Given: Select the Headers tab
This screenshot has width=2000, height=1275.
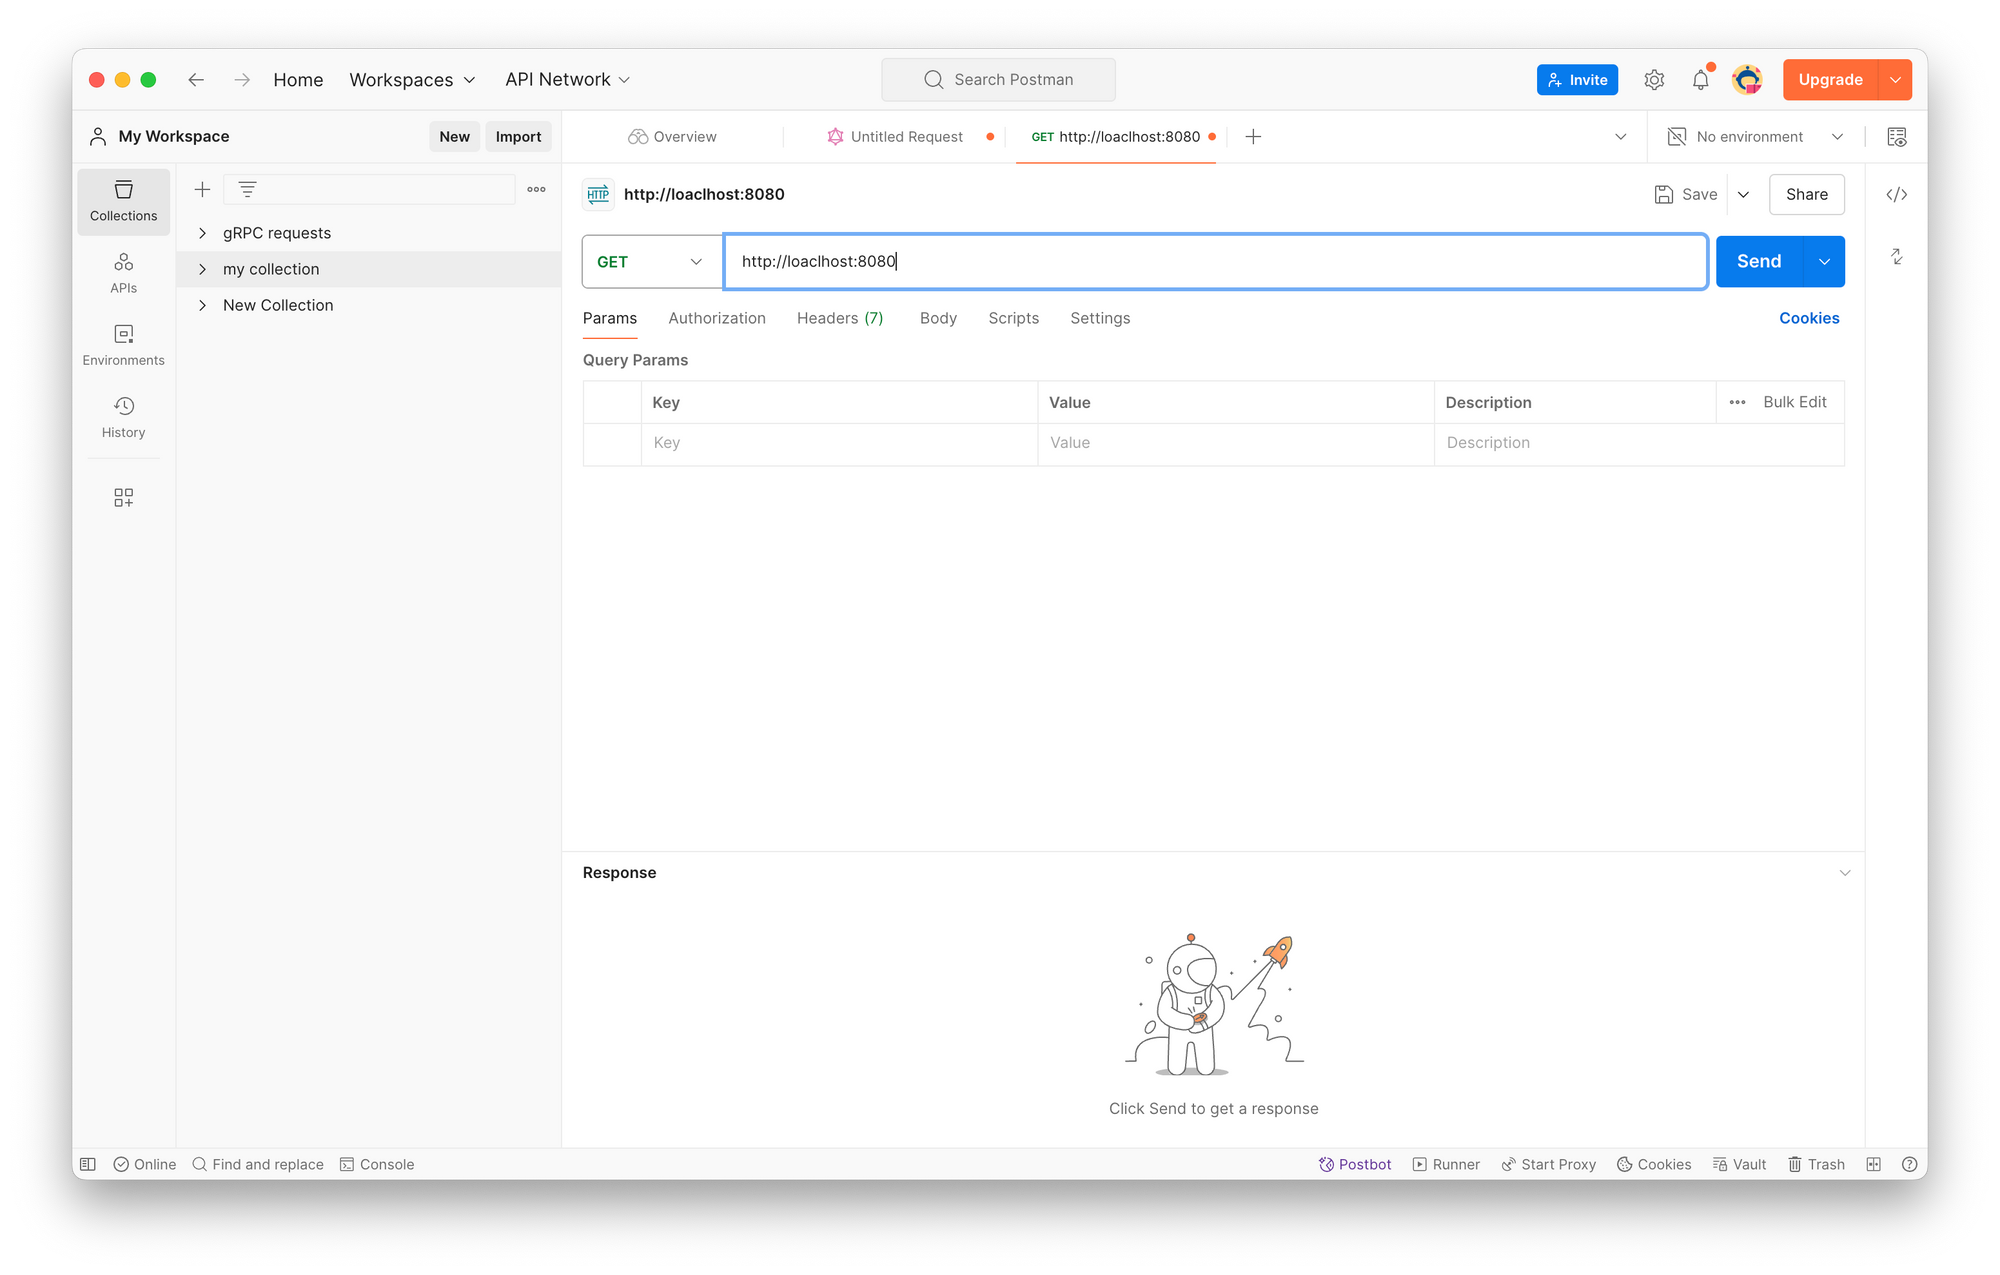Looking at the screenshot, I should pyautogui.click(x=840, y=318).
